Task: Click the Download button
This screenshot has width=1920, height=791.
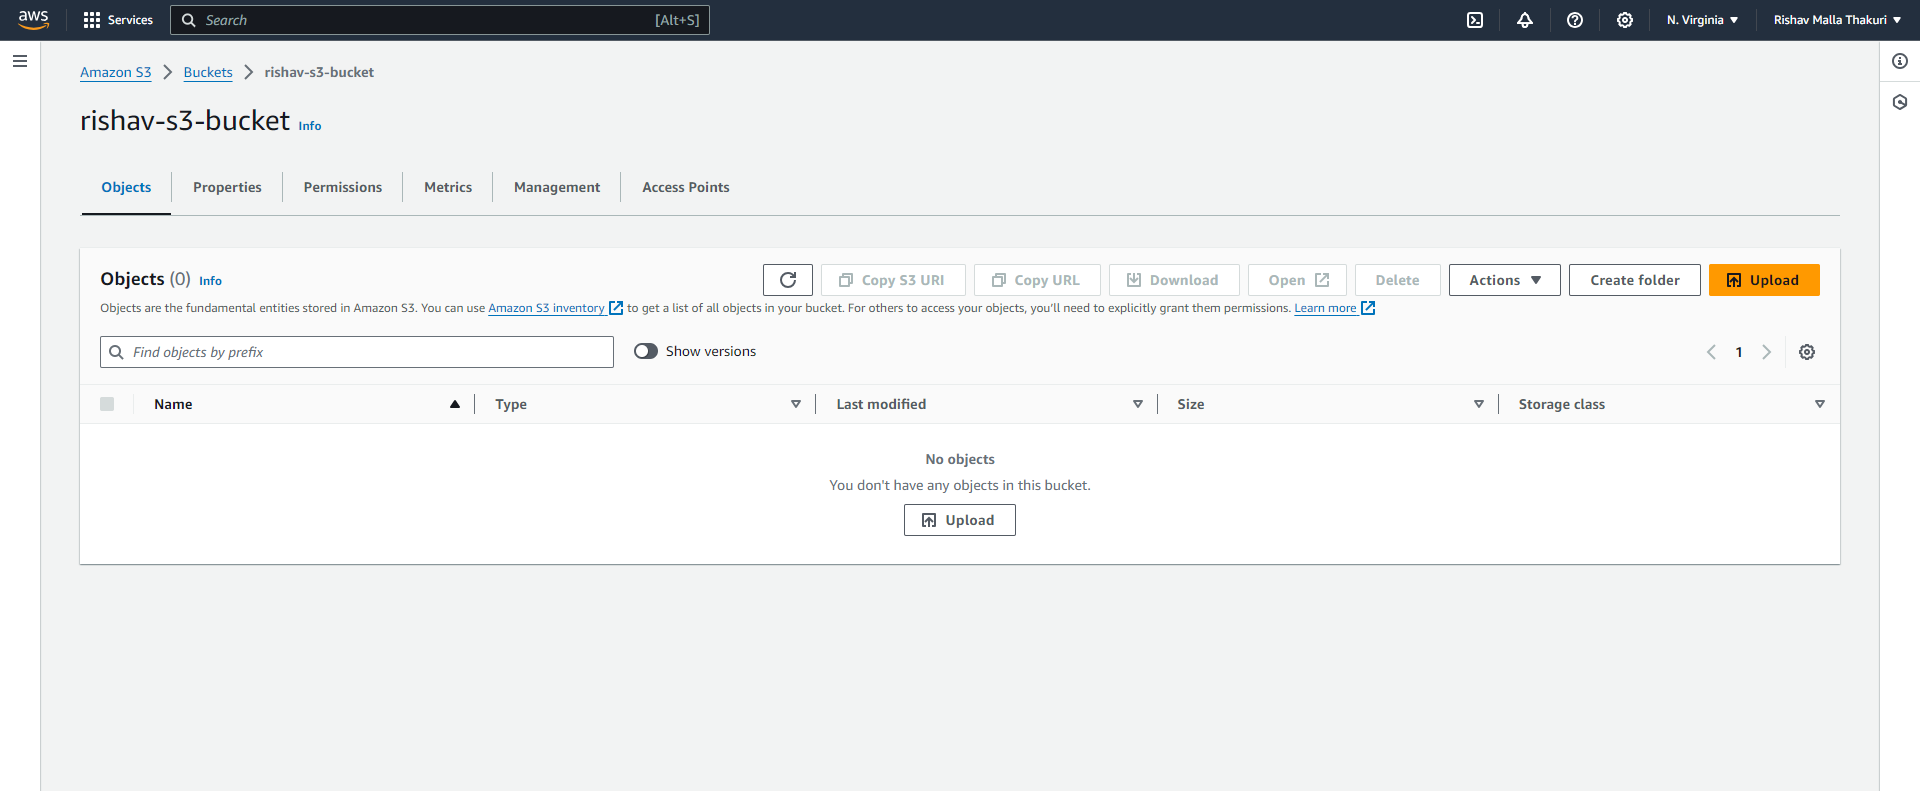Action: pos(1174,280)
